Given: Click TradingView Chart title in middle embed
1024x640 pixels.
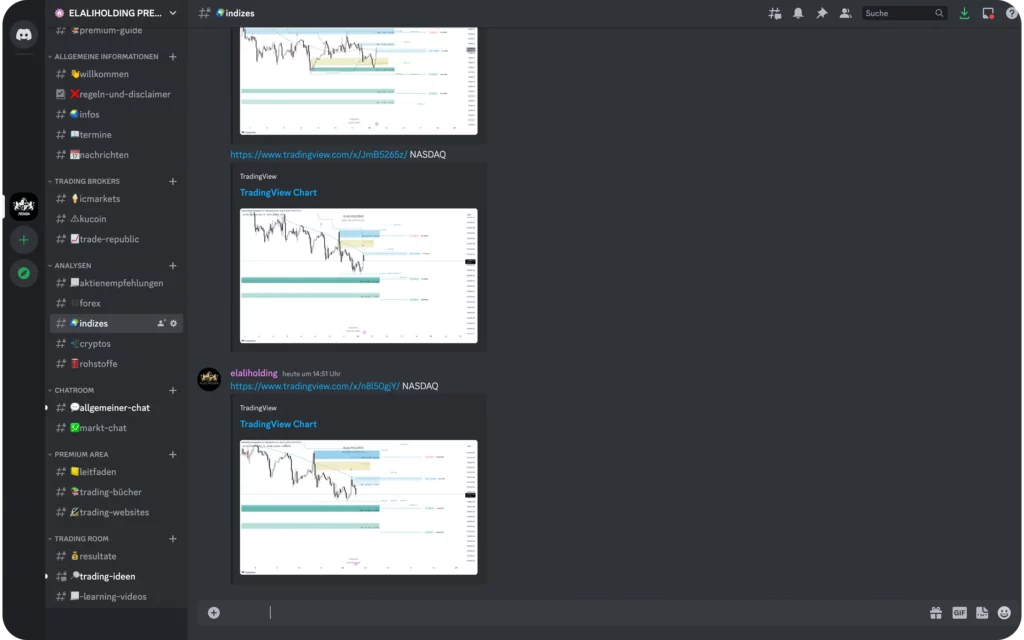Looking at the screenshot, I should 278,193.
